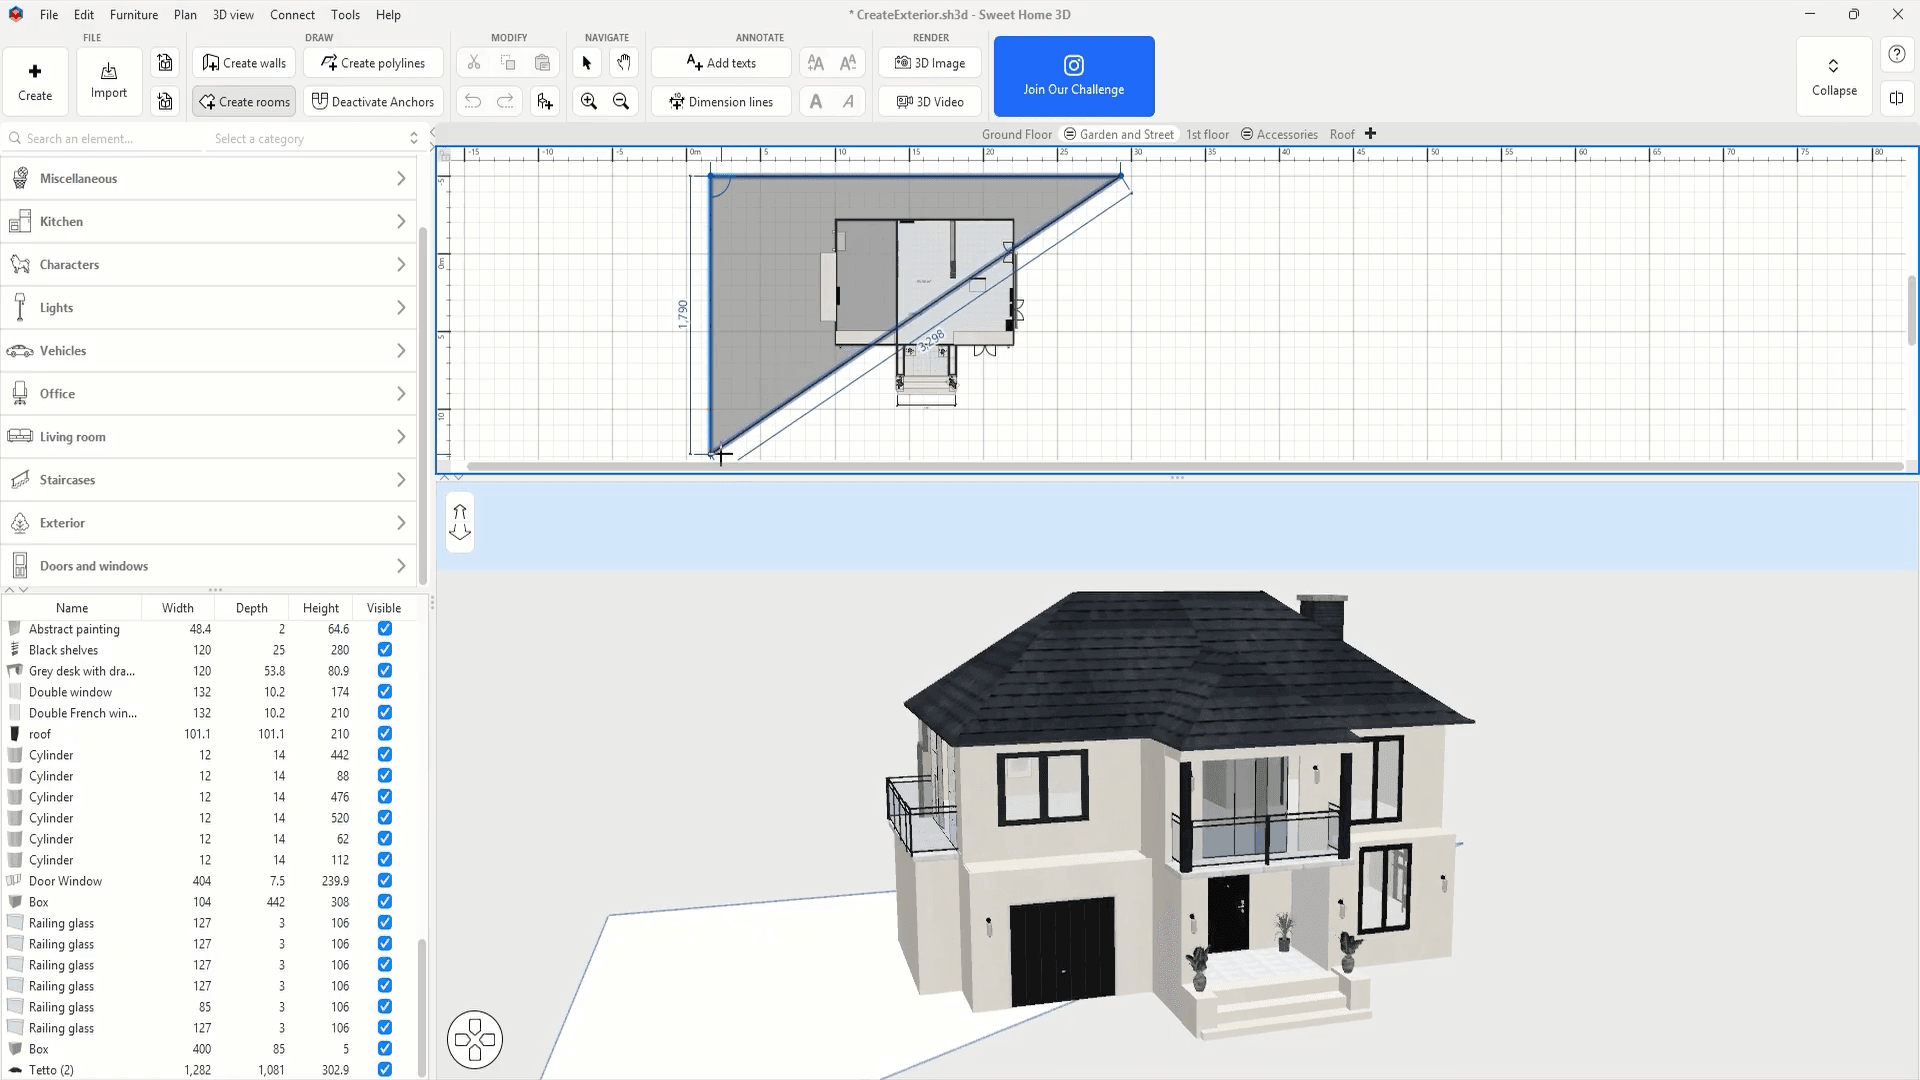
Task: Click the Dimension lines button
Action: [x=721, y=101]
